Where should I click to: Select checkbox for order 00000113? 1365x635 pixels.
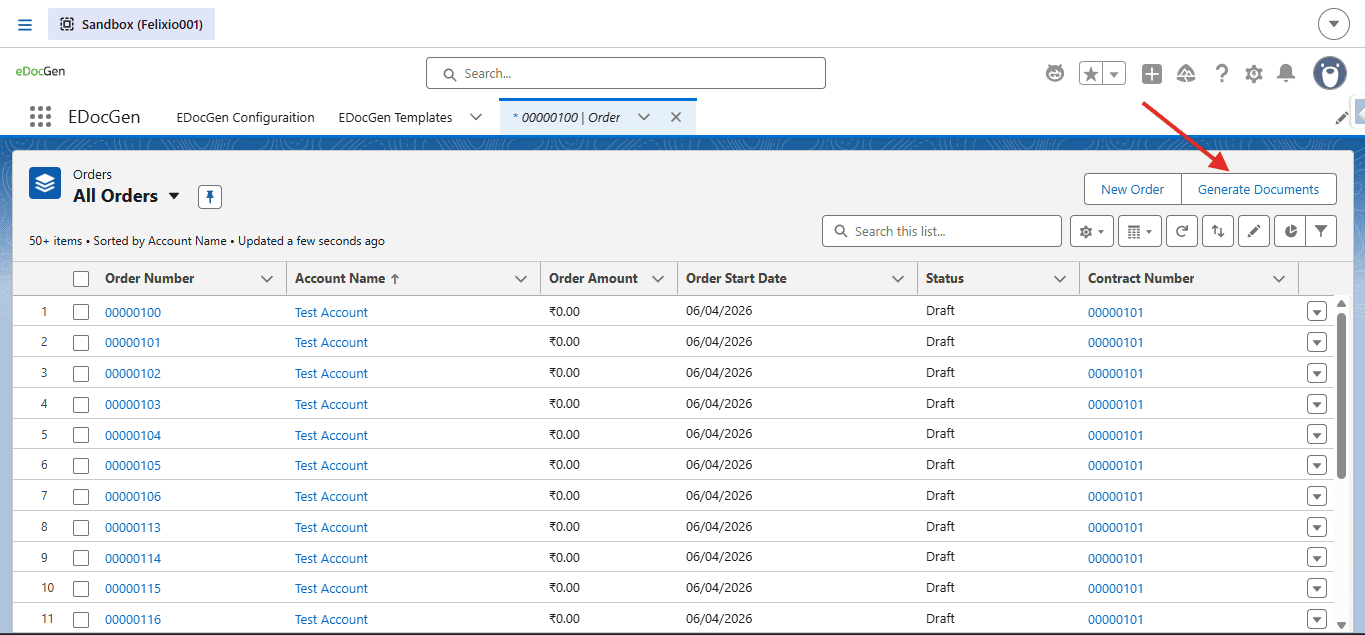[81, 527]
